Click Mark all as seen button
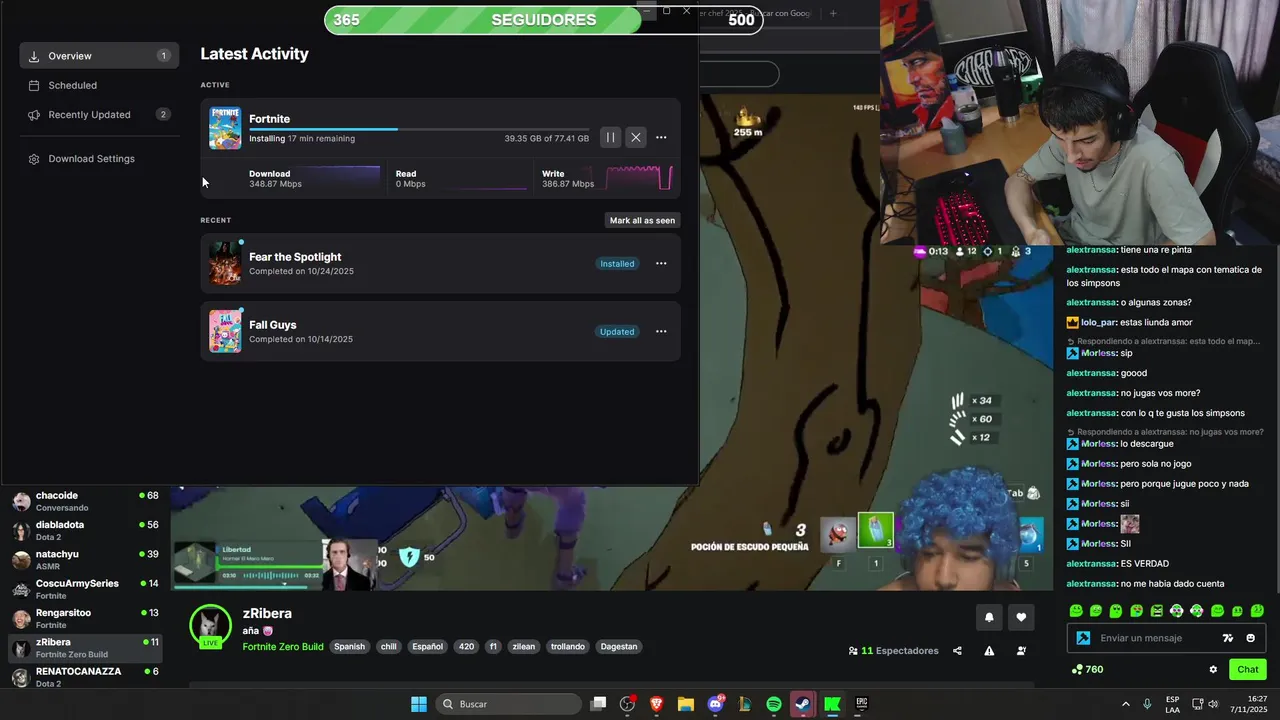 coord(642,220)
